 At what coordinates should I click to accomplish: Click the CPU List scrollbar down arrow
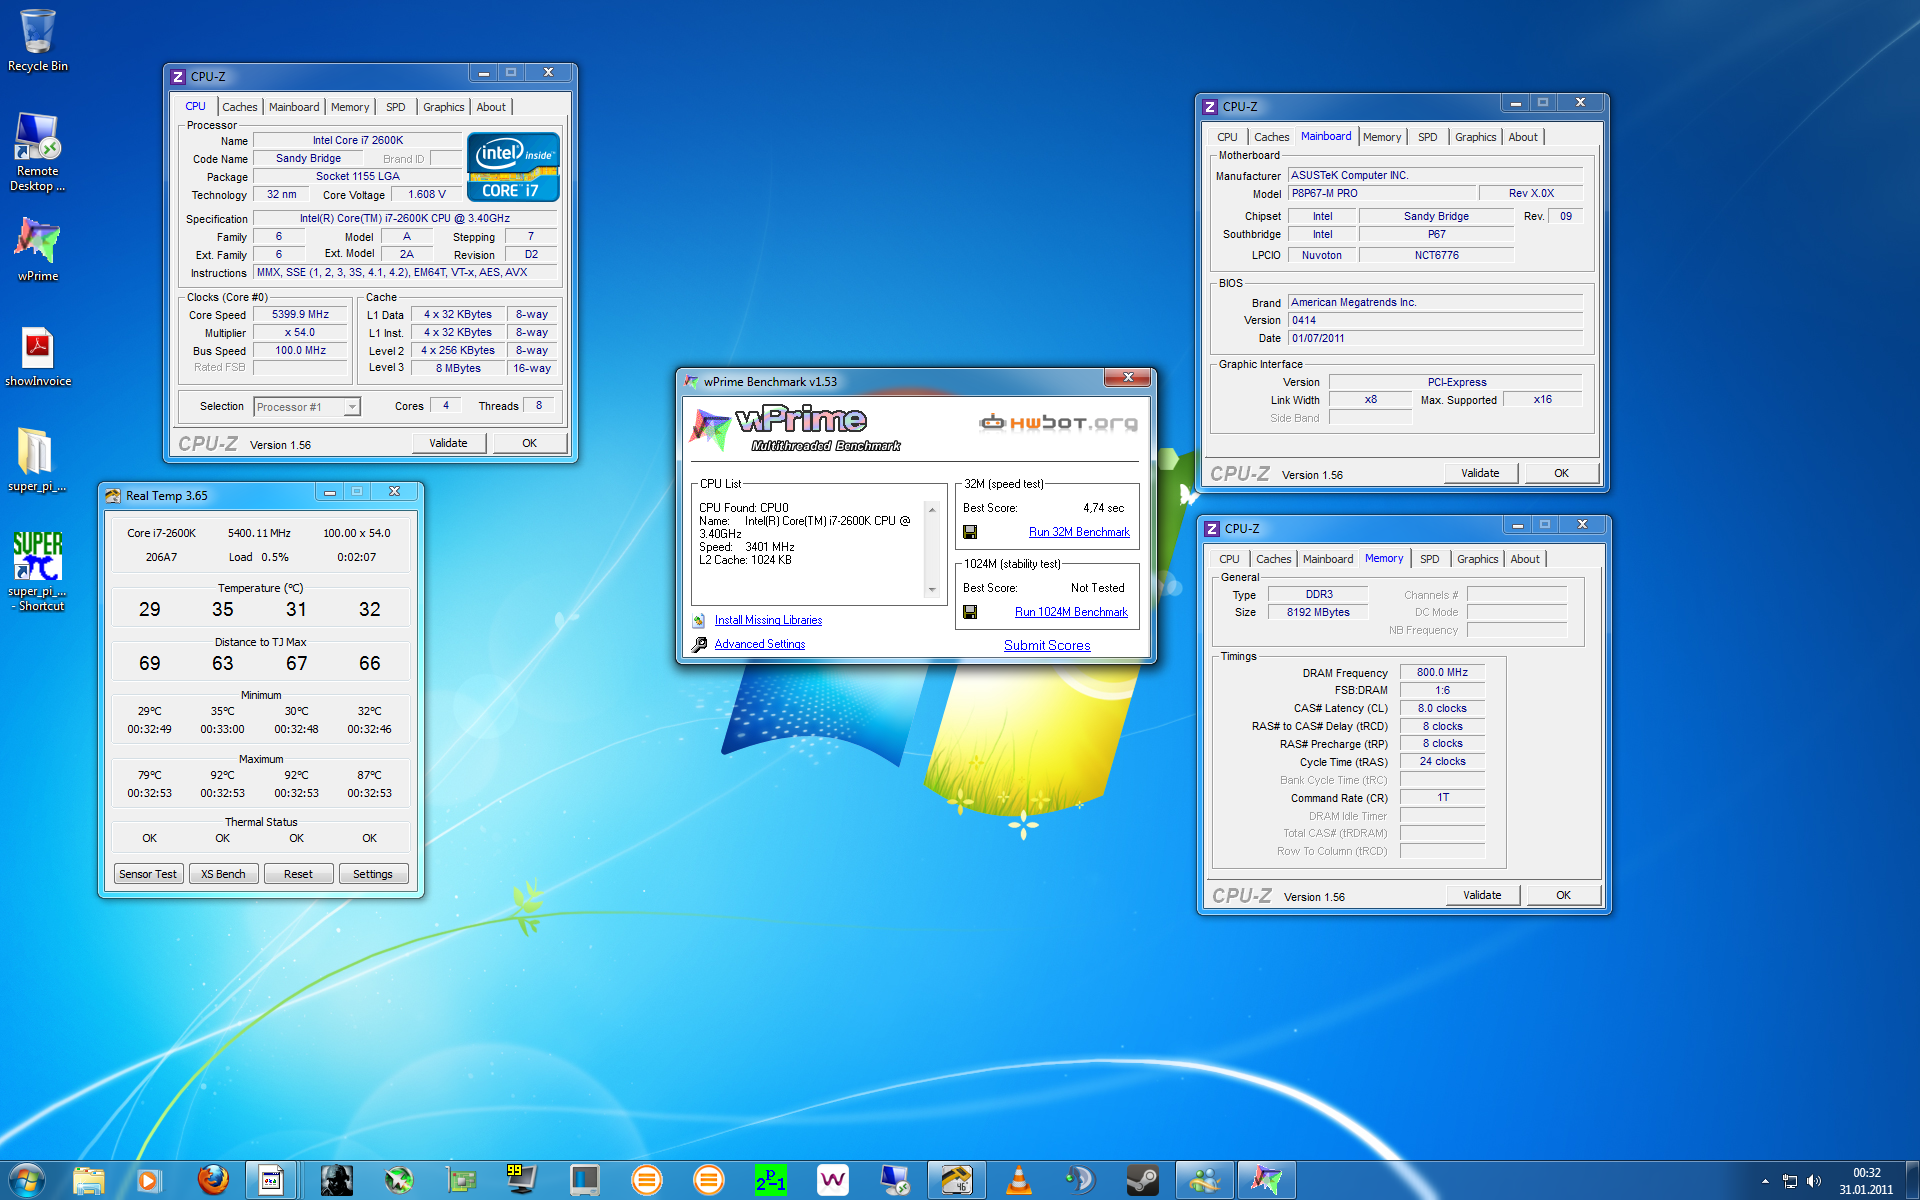[932, 590]
